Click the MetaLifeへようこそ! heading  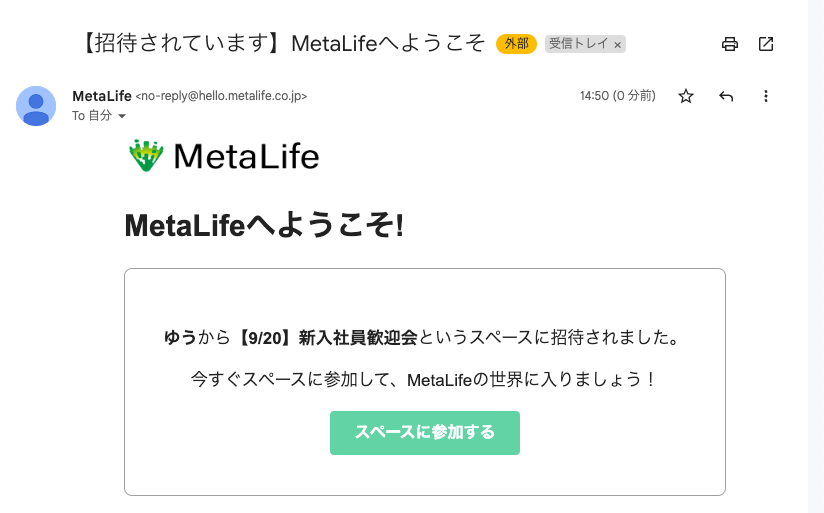point(264,225)
